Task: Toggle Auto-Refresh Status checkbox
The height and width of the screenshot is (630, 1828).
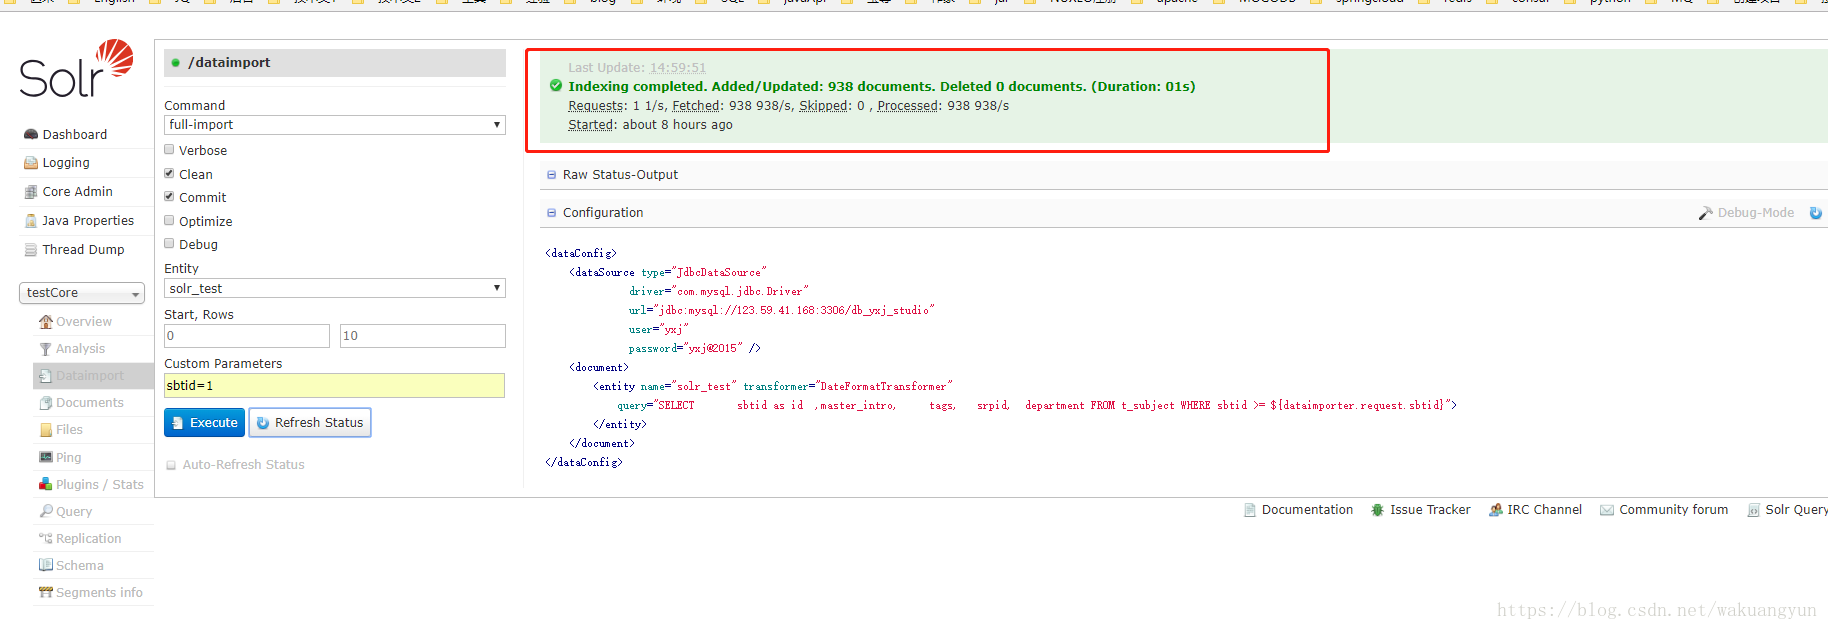Action: (x=171, y=465)
